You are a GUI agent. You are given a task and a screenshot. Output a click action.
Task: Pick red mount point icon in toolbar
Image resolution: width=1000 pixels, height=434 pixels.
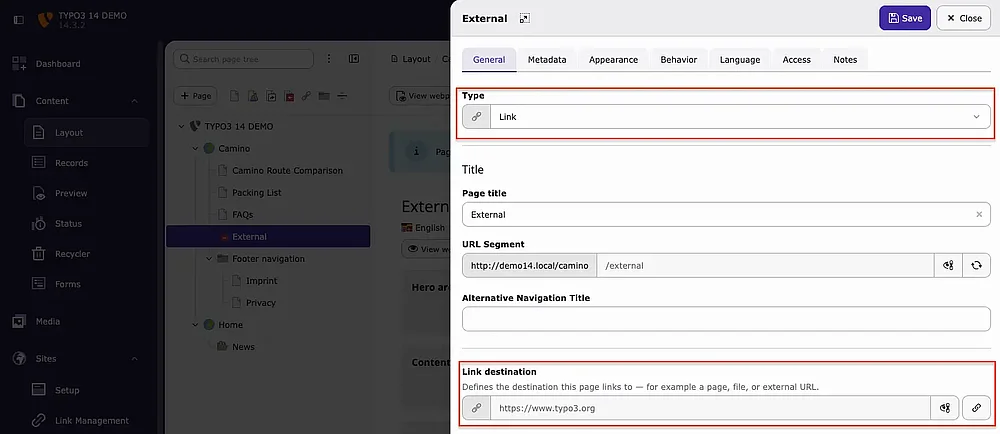[x=289, y=96]
